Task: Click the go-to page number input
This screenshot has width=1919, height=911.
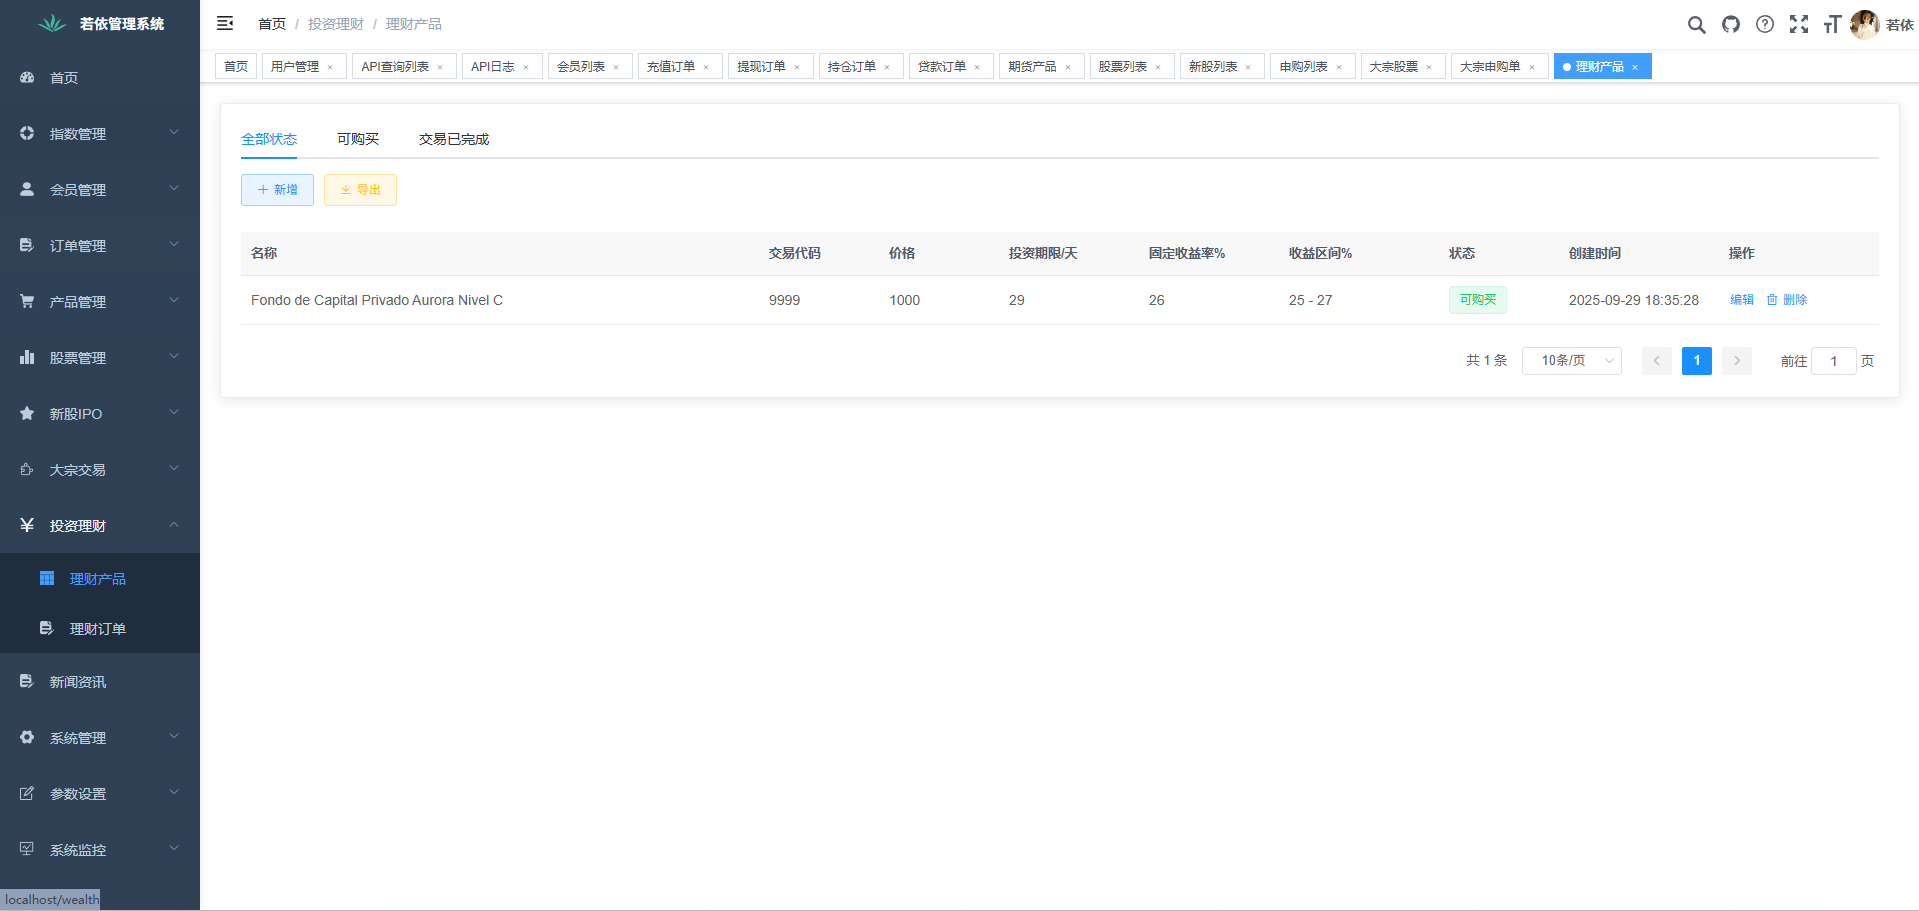Action: point(1833,361)
